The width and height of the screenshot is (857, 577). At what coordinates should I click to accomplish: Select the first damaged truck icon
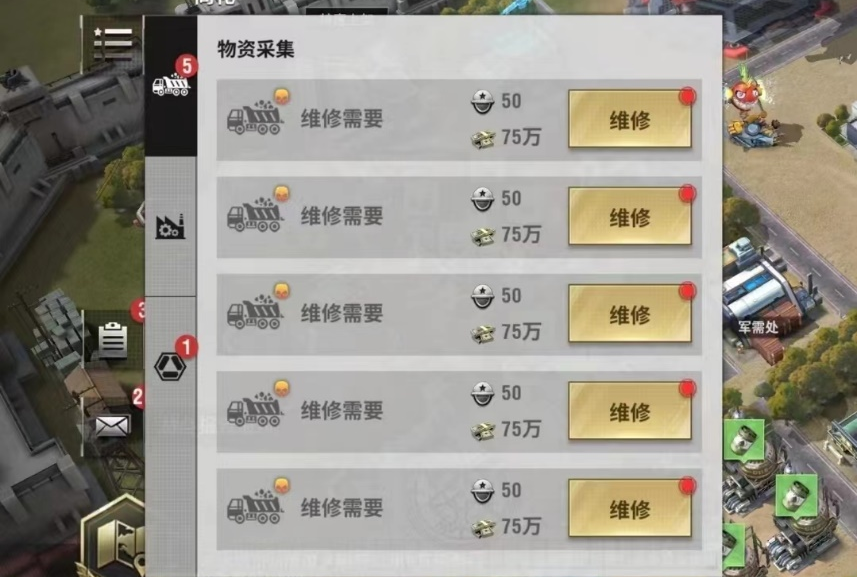pyautogui.click(x=255, y=116)
